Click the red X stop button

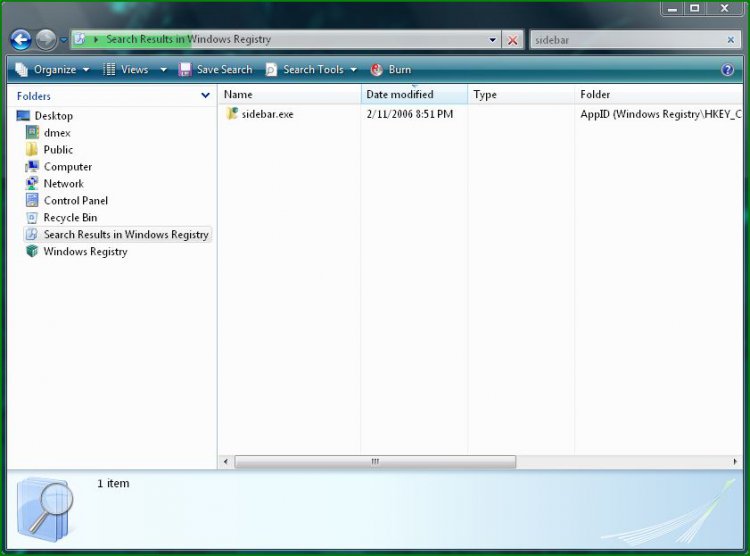point(512,40)
